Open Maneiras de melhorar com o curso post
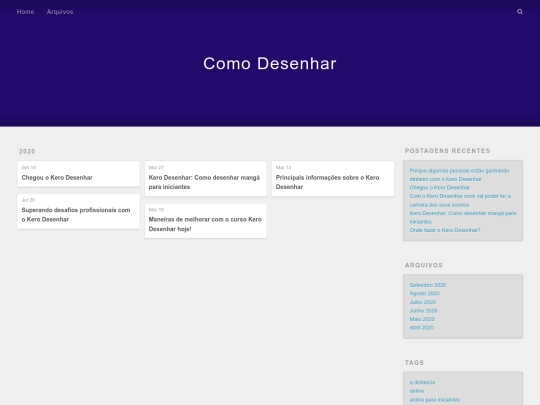 [206, 221]
